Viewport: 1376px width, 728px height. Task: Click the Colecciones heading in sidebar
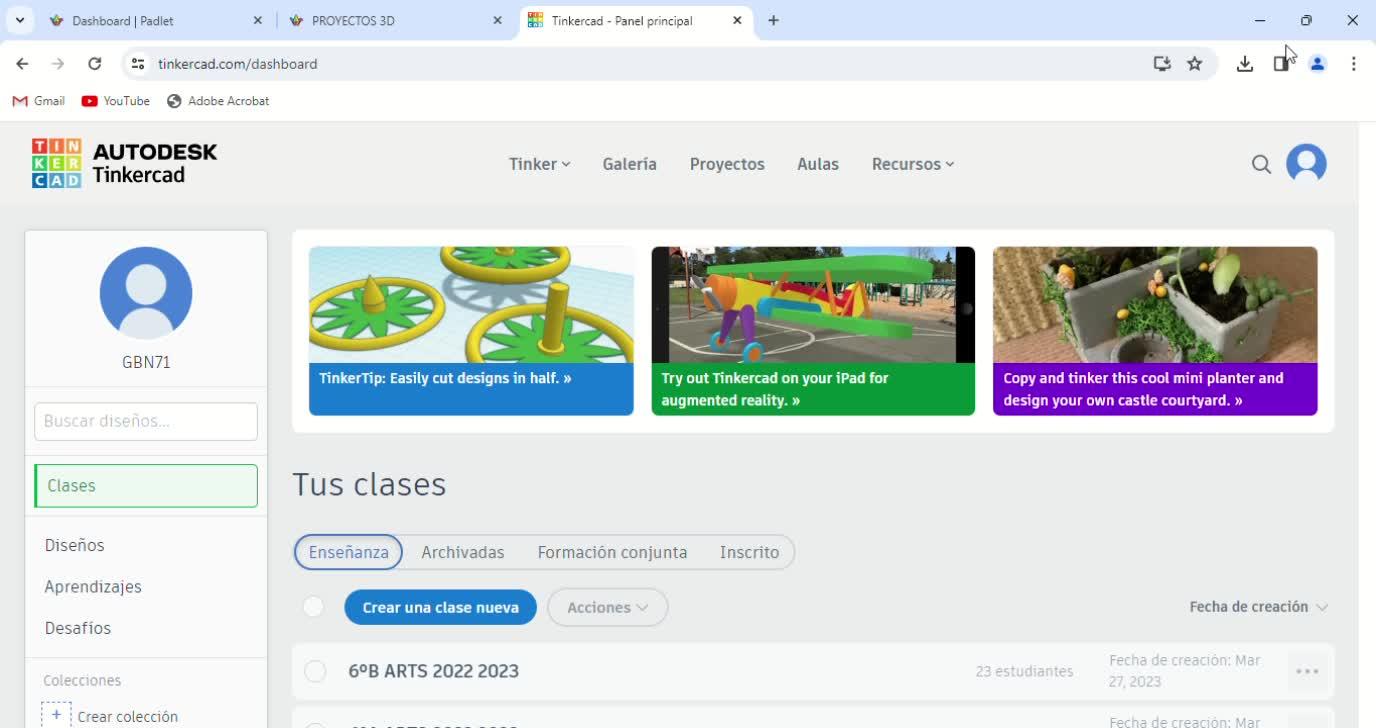[x=82, y=680]
